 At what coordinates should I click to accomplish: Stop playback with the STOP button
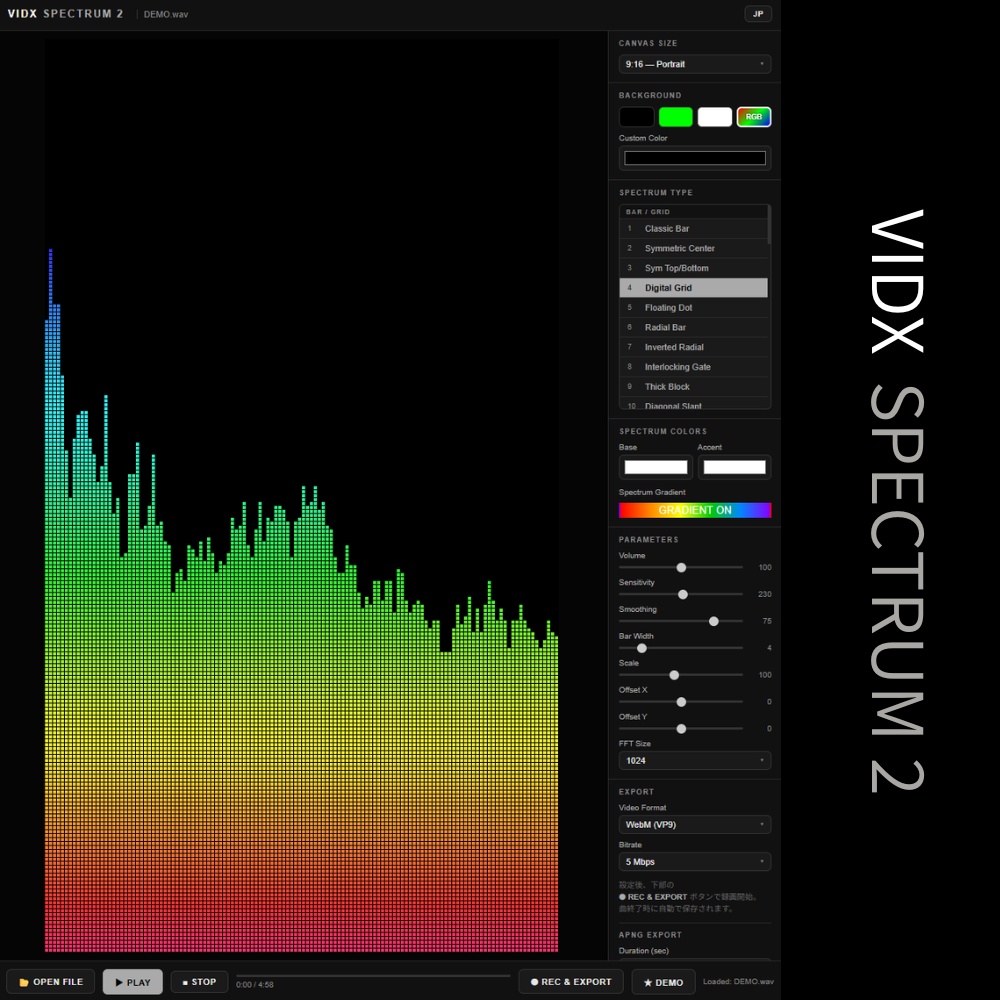(x=199, y=982)
